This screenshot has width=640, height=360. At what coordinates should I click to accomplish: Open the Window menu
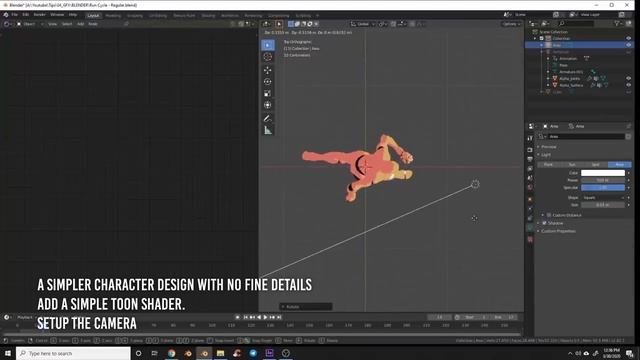click(57, 15)
